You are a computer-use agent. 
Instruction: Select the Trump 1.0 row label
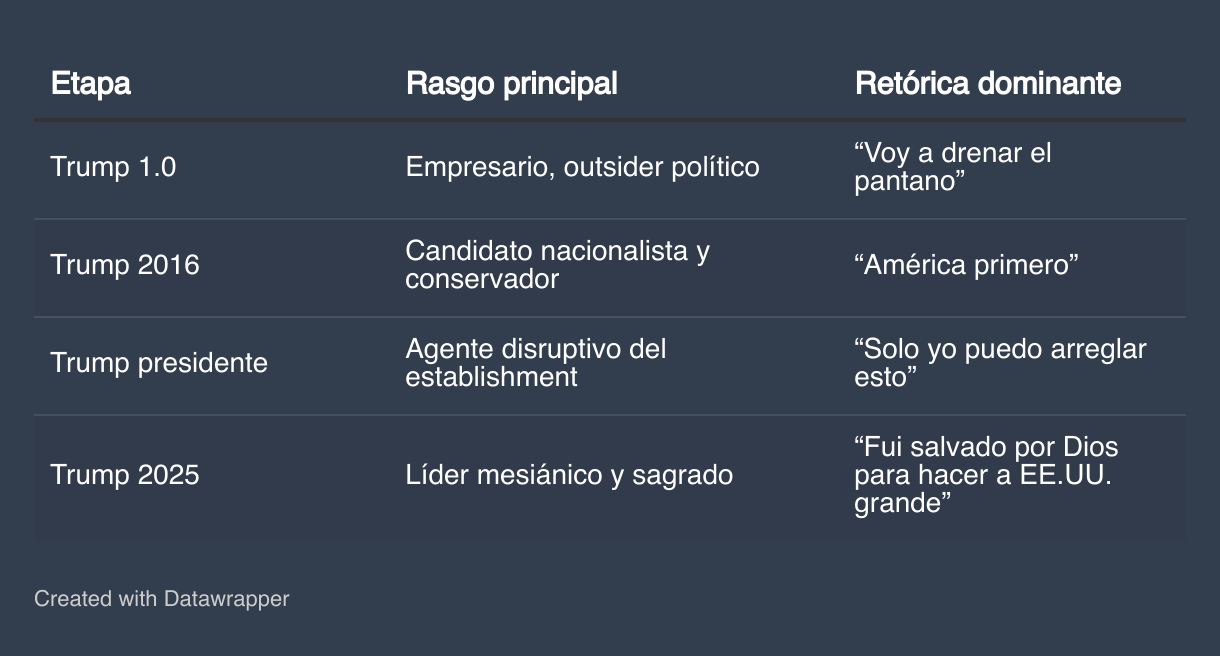[113, 167]
